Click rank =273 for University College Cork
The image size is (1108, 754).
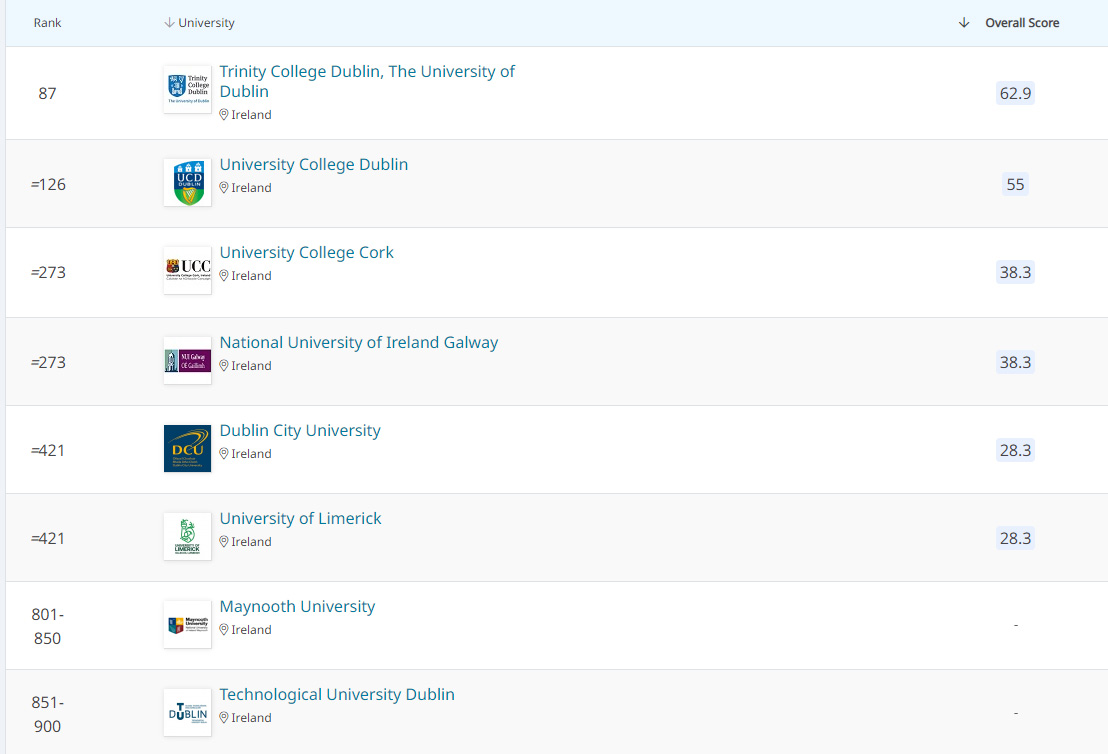(48, 272)
